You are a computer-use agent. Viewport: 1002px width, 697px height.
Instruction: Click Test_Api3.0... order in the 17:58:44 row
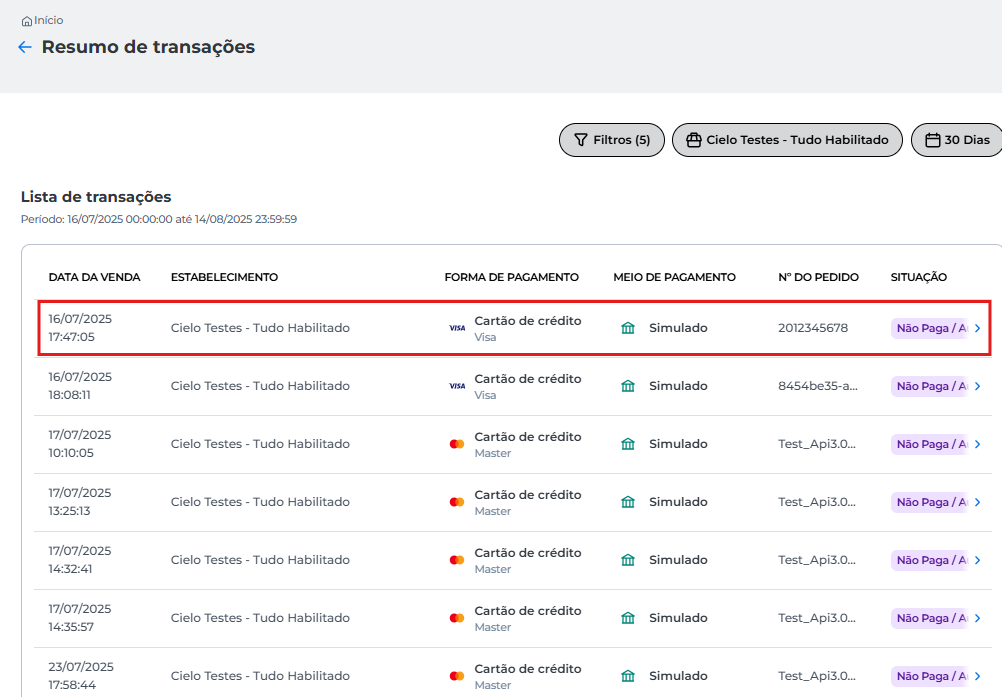(817, 676)
